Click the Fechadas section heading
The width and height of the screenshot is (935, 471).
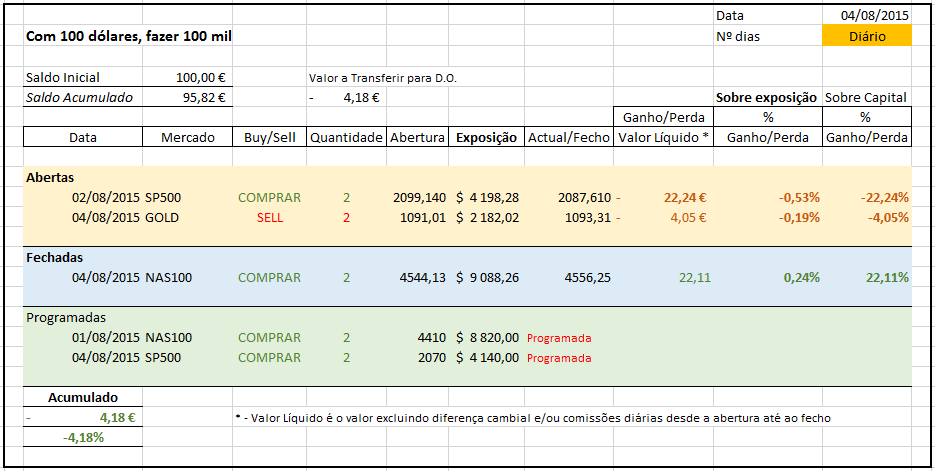pos(55,257)
